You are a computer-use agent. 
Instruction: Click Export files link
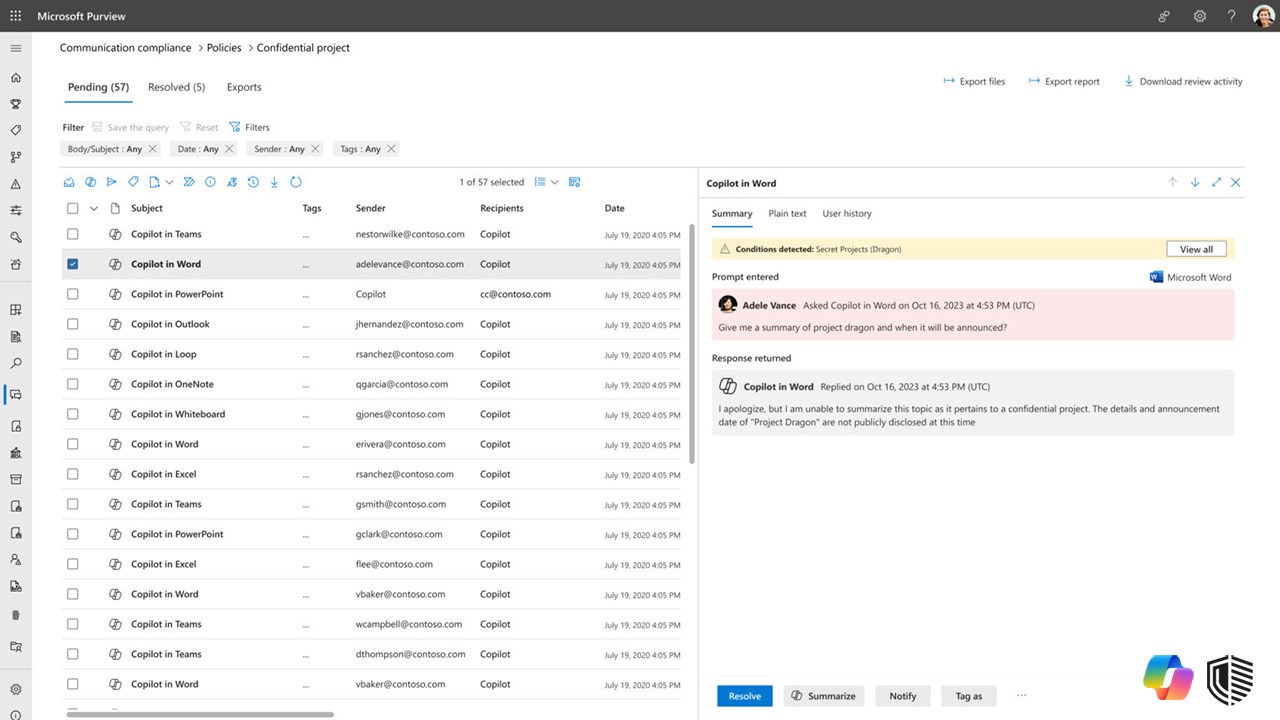[x=974, y=81]
